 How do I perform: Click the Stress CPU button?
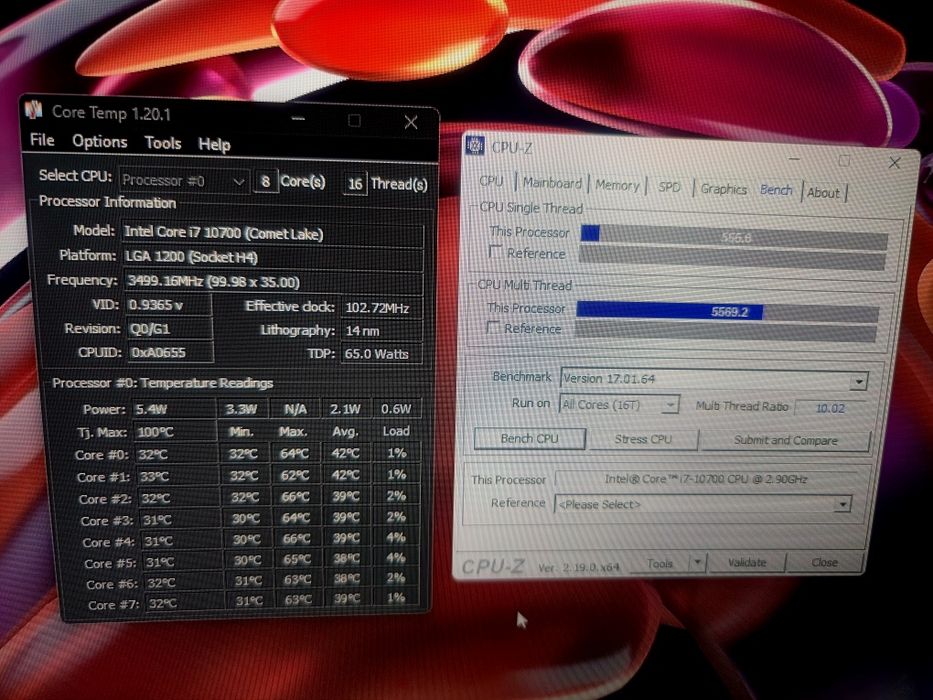coord(643,439)
